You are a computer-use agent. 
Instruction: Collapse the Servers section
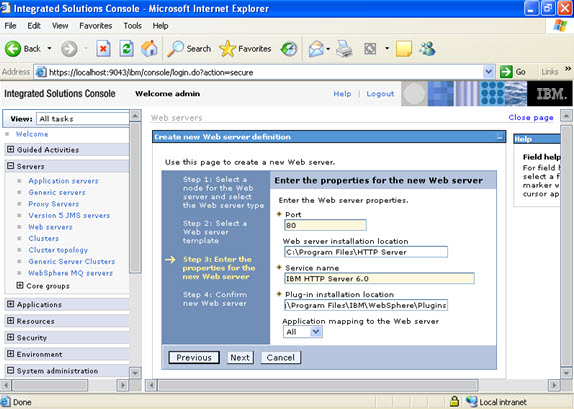coord(11,166)
